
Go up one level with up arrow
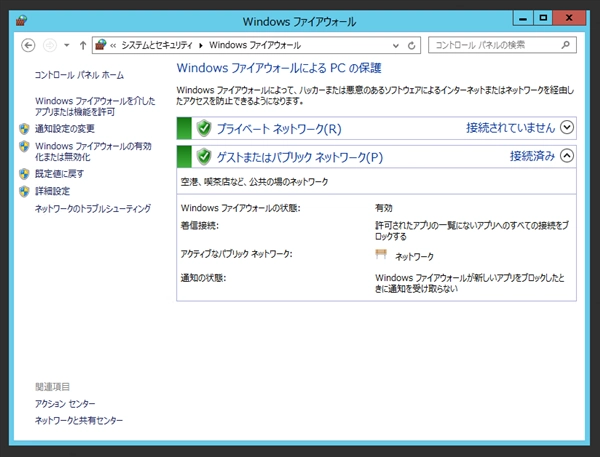pyautogui.click(x=83, y=45)
